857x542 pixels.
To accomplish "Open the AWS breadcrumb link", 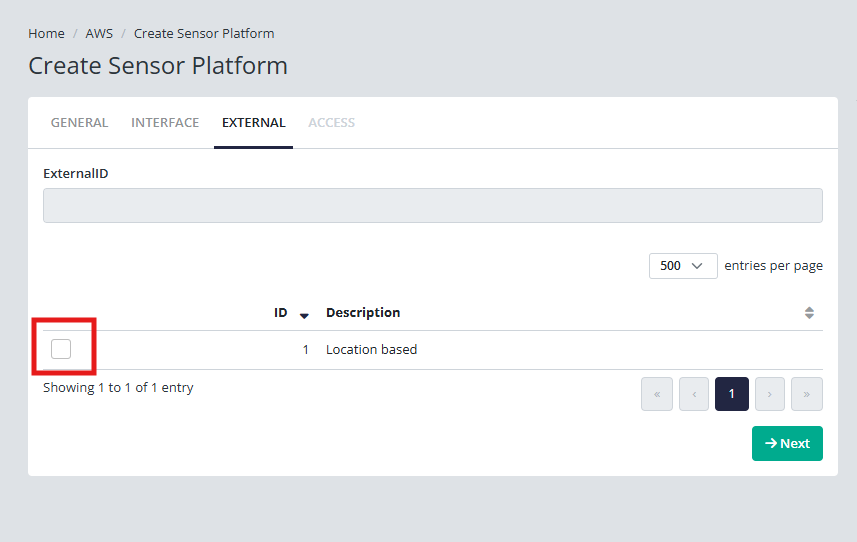I will pos(99,33).
